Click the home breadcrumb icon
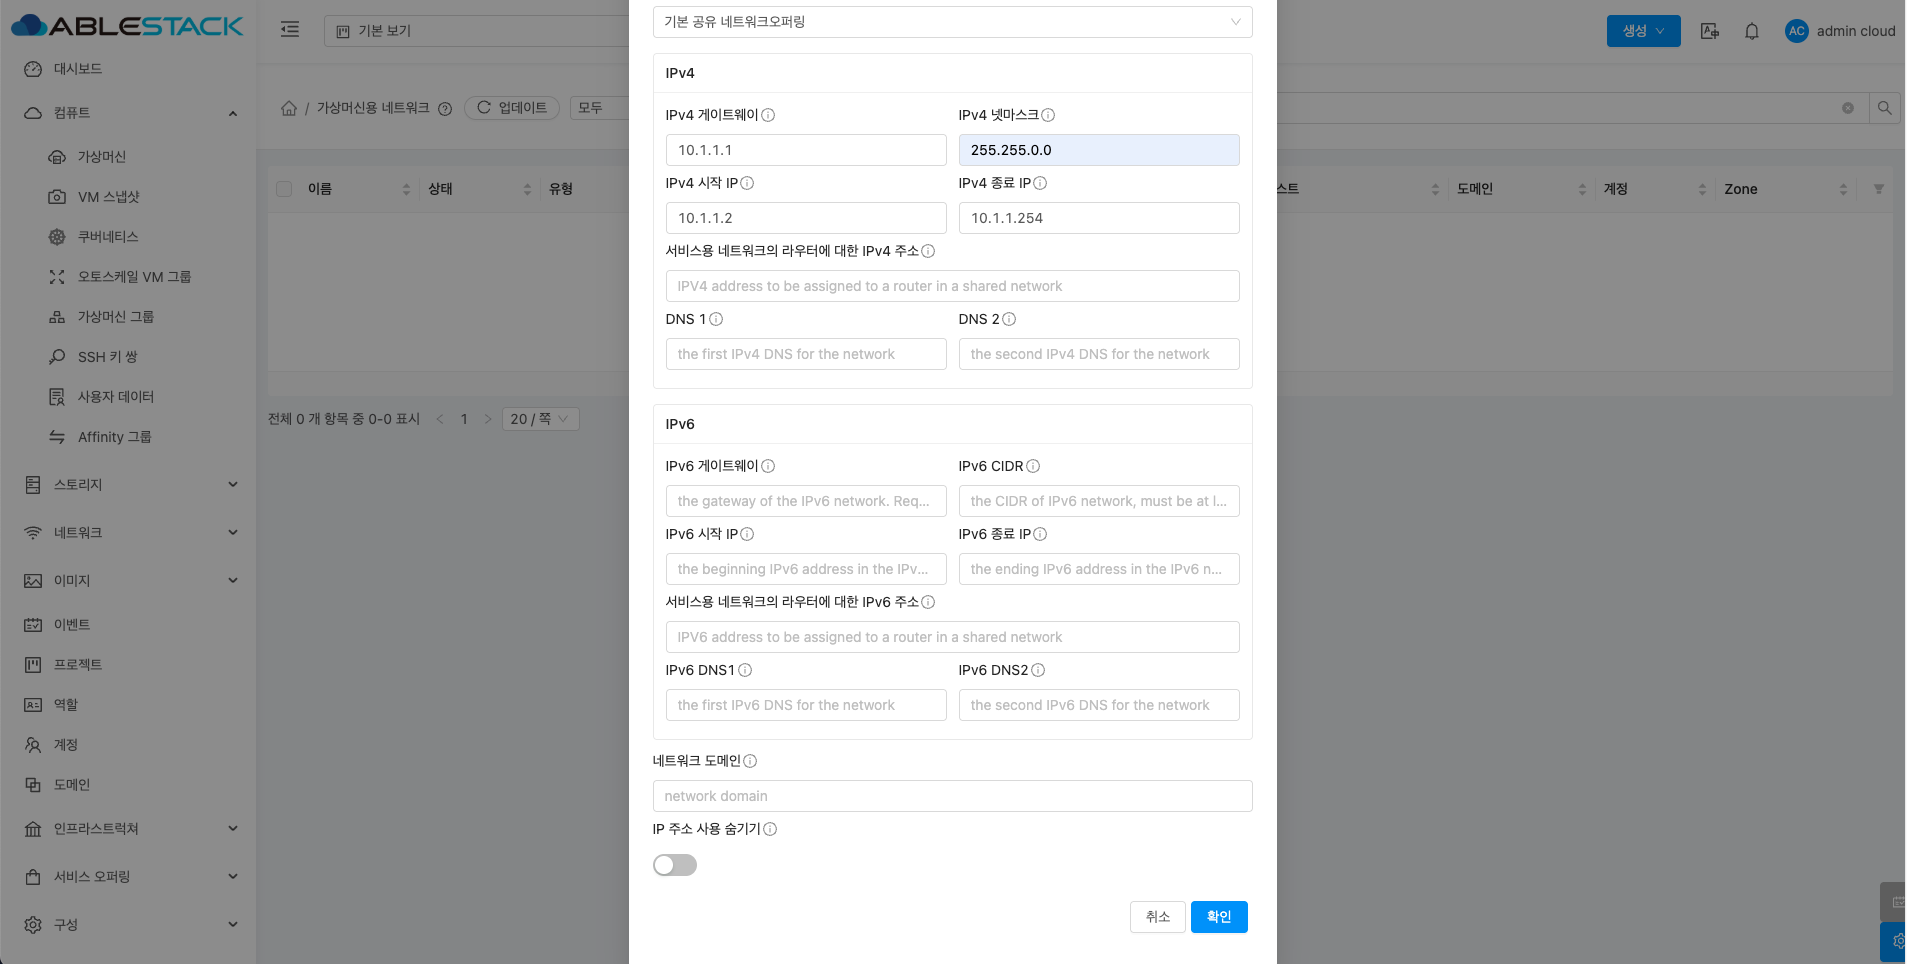1907x964 pixels. pos(289,108)
